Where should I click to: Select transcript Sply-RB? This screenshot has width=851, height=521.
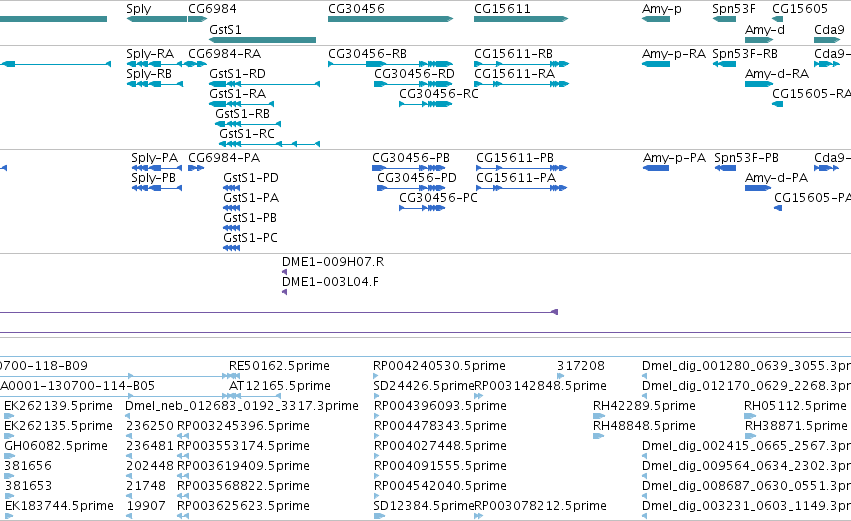coord(154,84)
